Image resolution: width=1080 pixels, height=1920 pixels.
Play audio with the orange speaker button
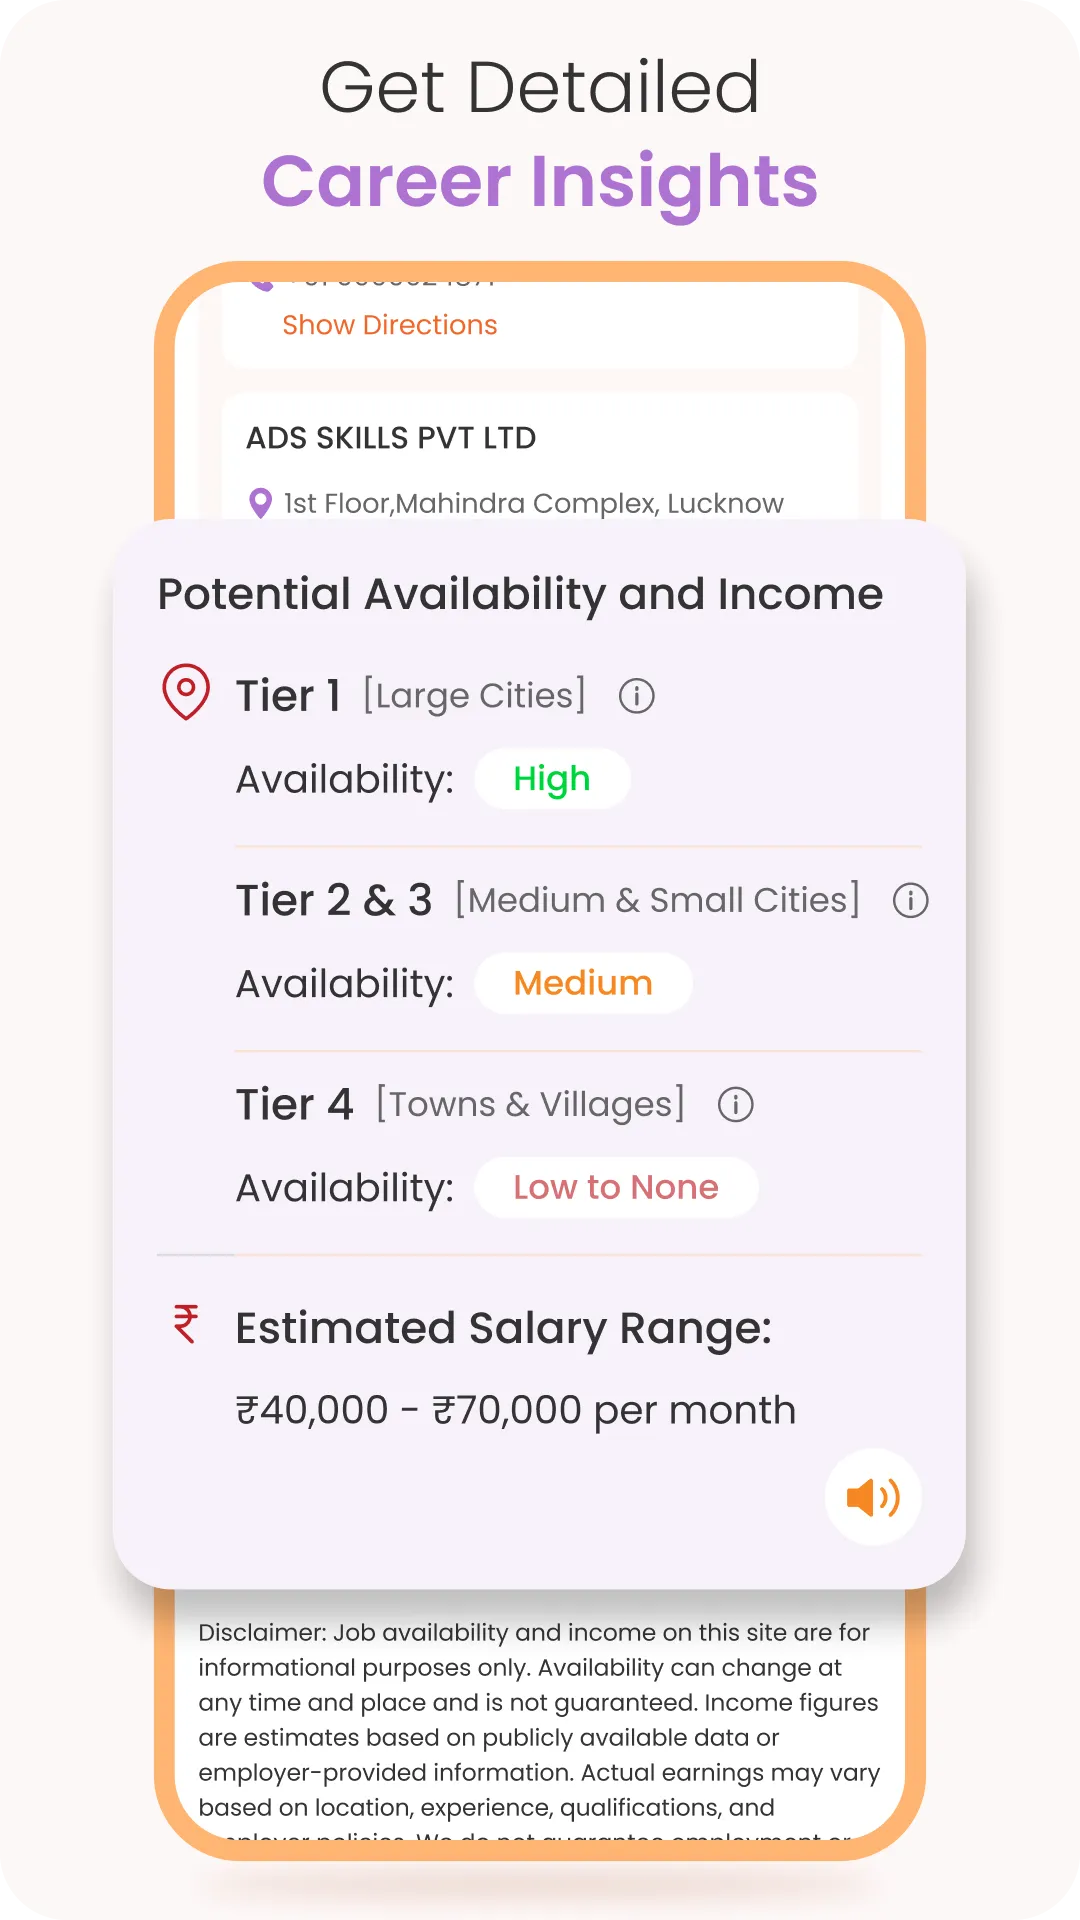(873, 1497)
